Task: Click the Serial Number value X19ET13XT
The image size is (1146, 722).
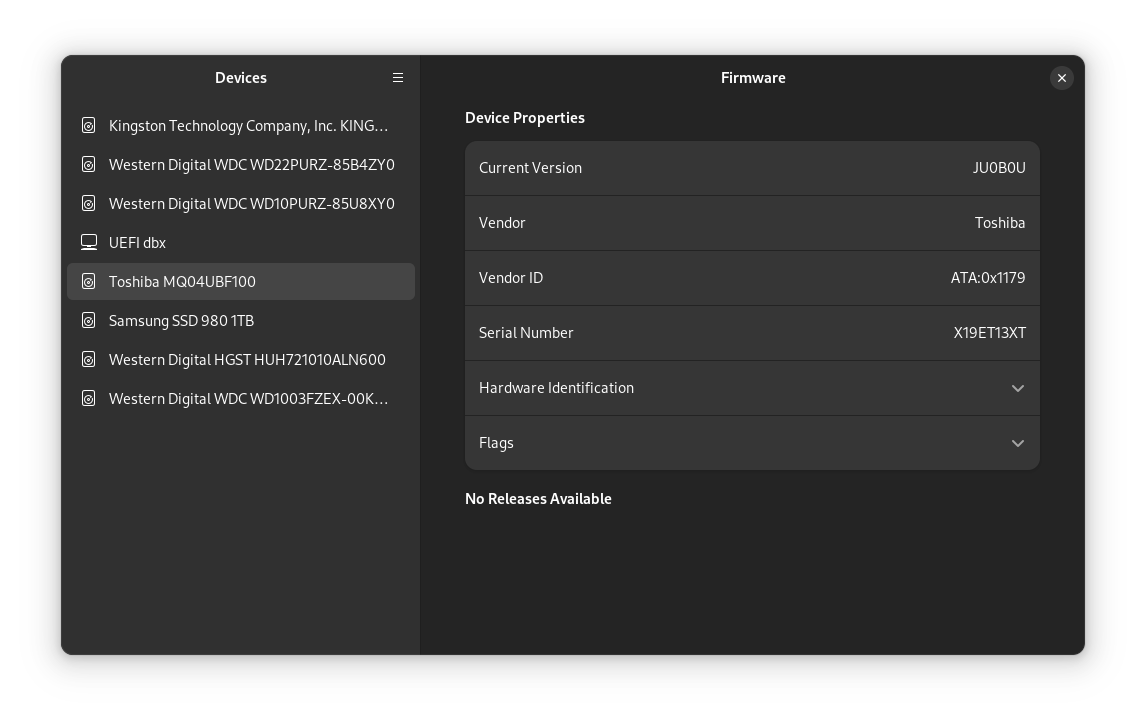Action: tap(989, 332)
